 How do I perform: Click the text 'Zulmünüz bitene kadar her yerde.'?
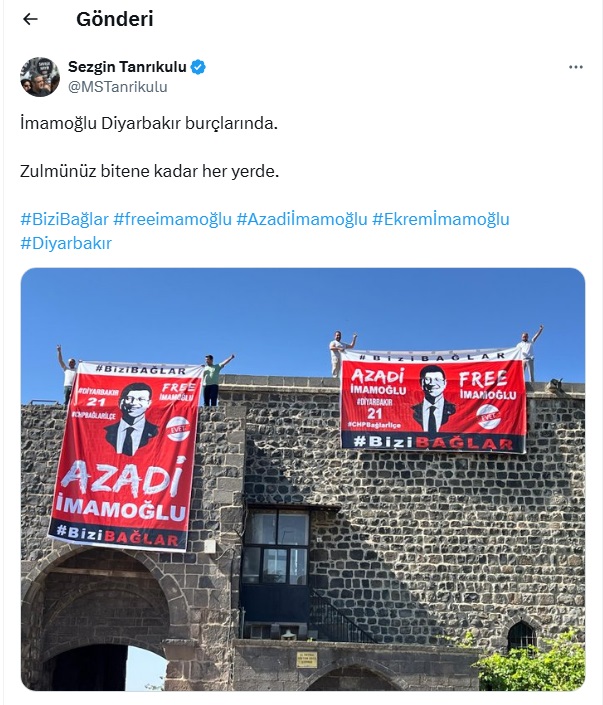(149, 171)
